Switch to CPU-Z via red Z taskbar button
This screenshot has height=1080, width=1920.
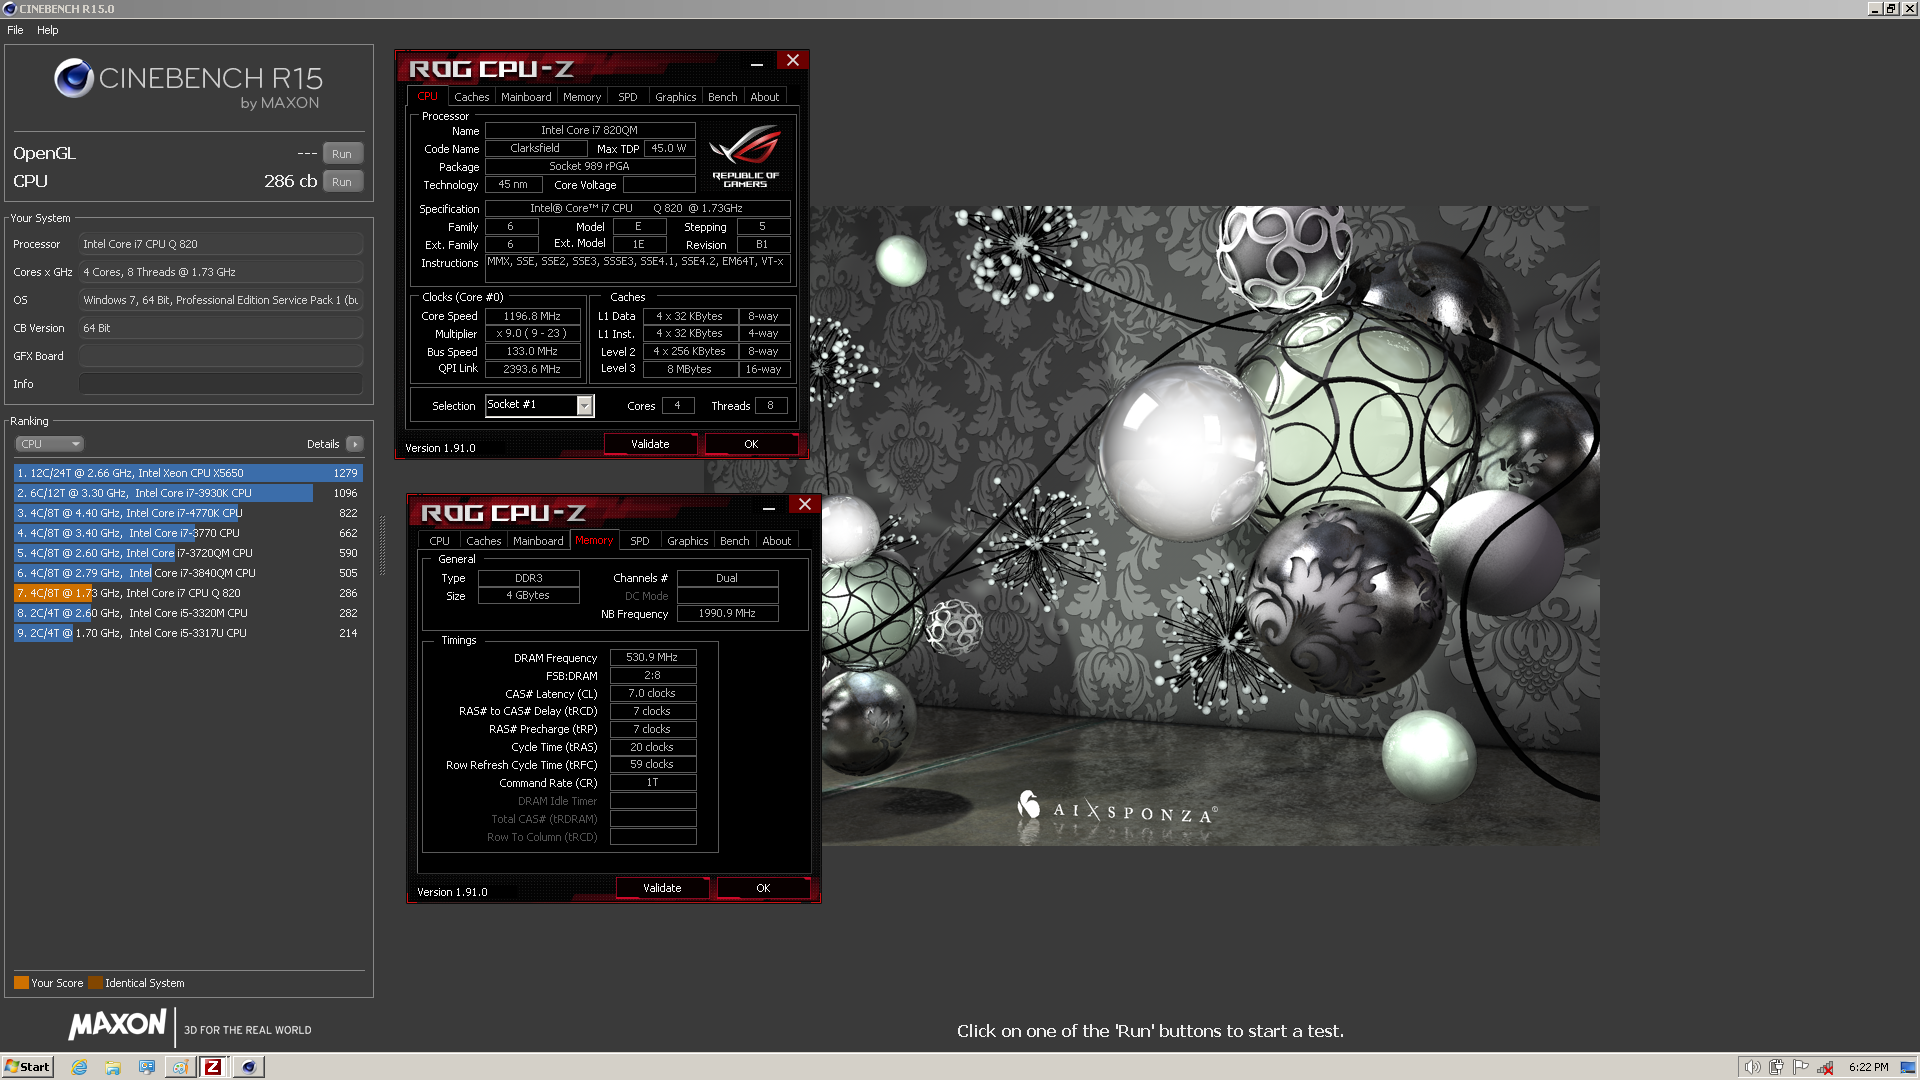(213, 1067)
